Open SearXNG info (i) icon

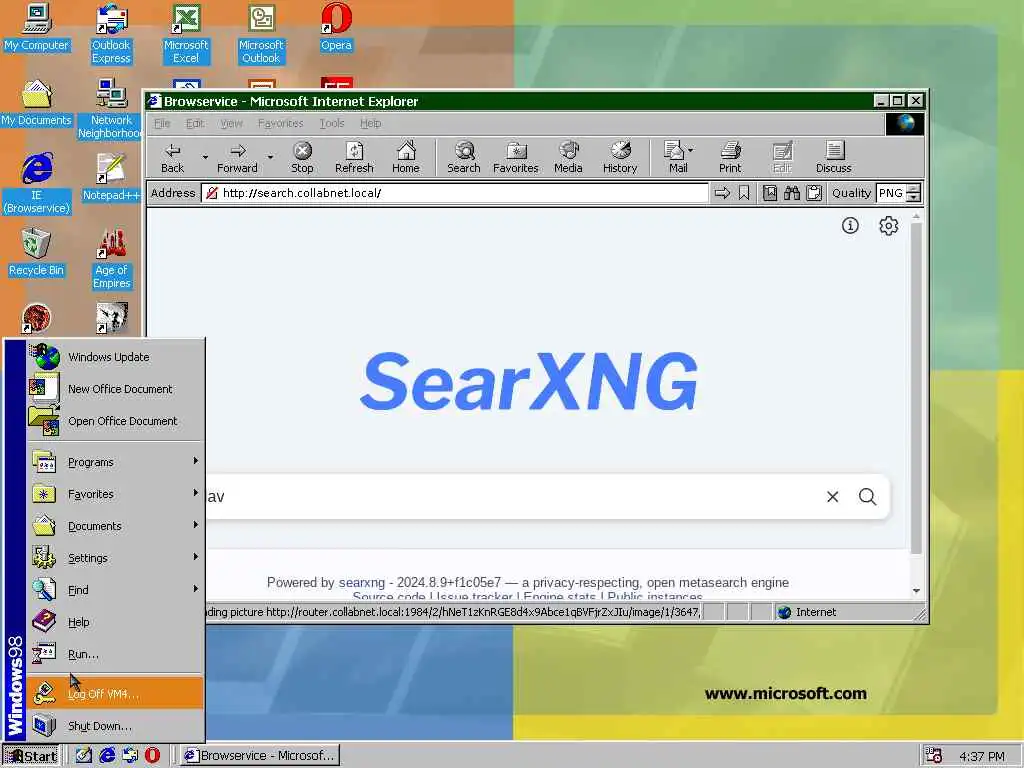[x=850, y=225]
